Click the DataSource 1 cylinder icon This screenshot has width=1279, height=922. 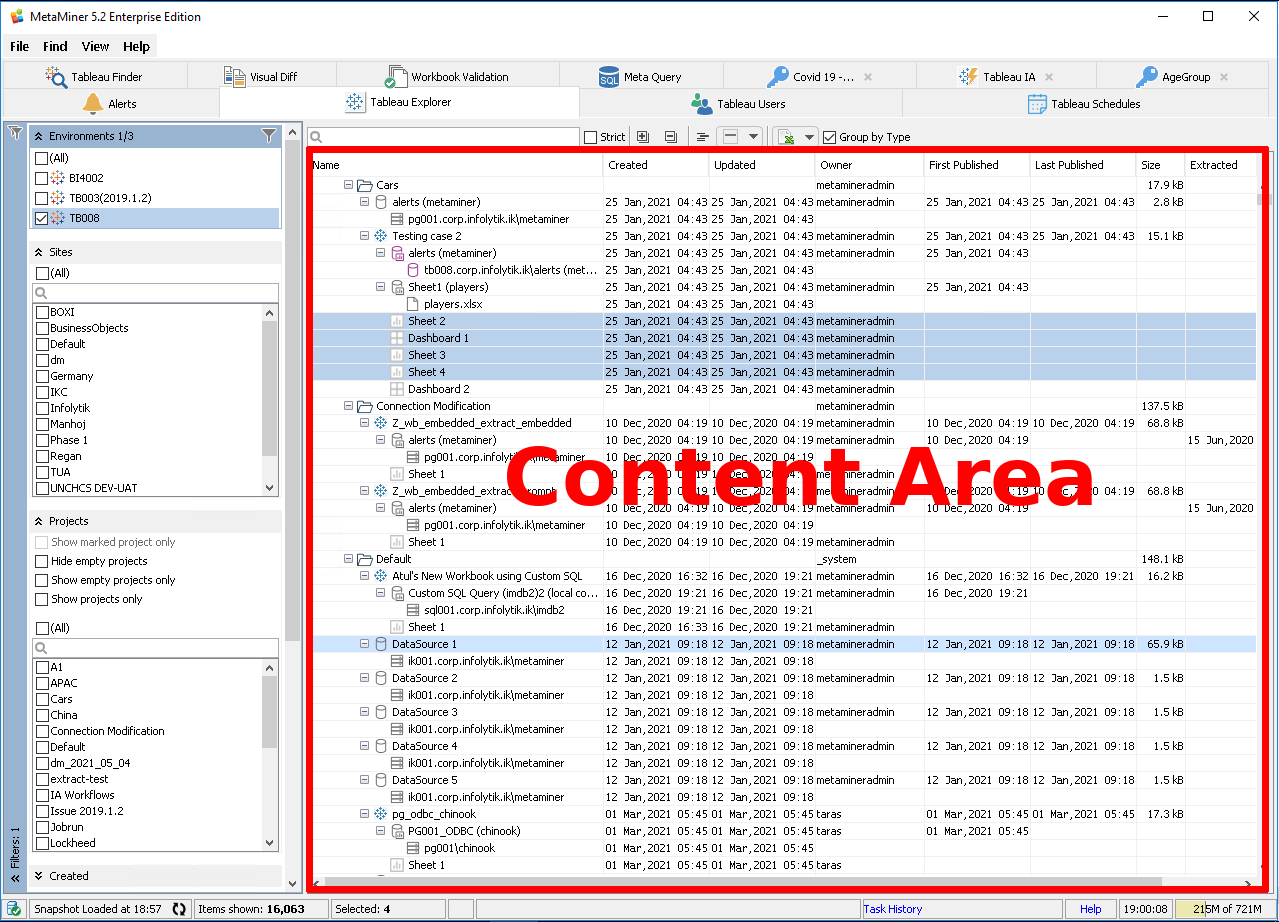[380, 644]
